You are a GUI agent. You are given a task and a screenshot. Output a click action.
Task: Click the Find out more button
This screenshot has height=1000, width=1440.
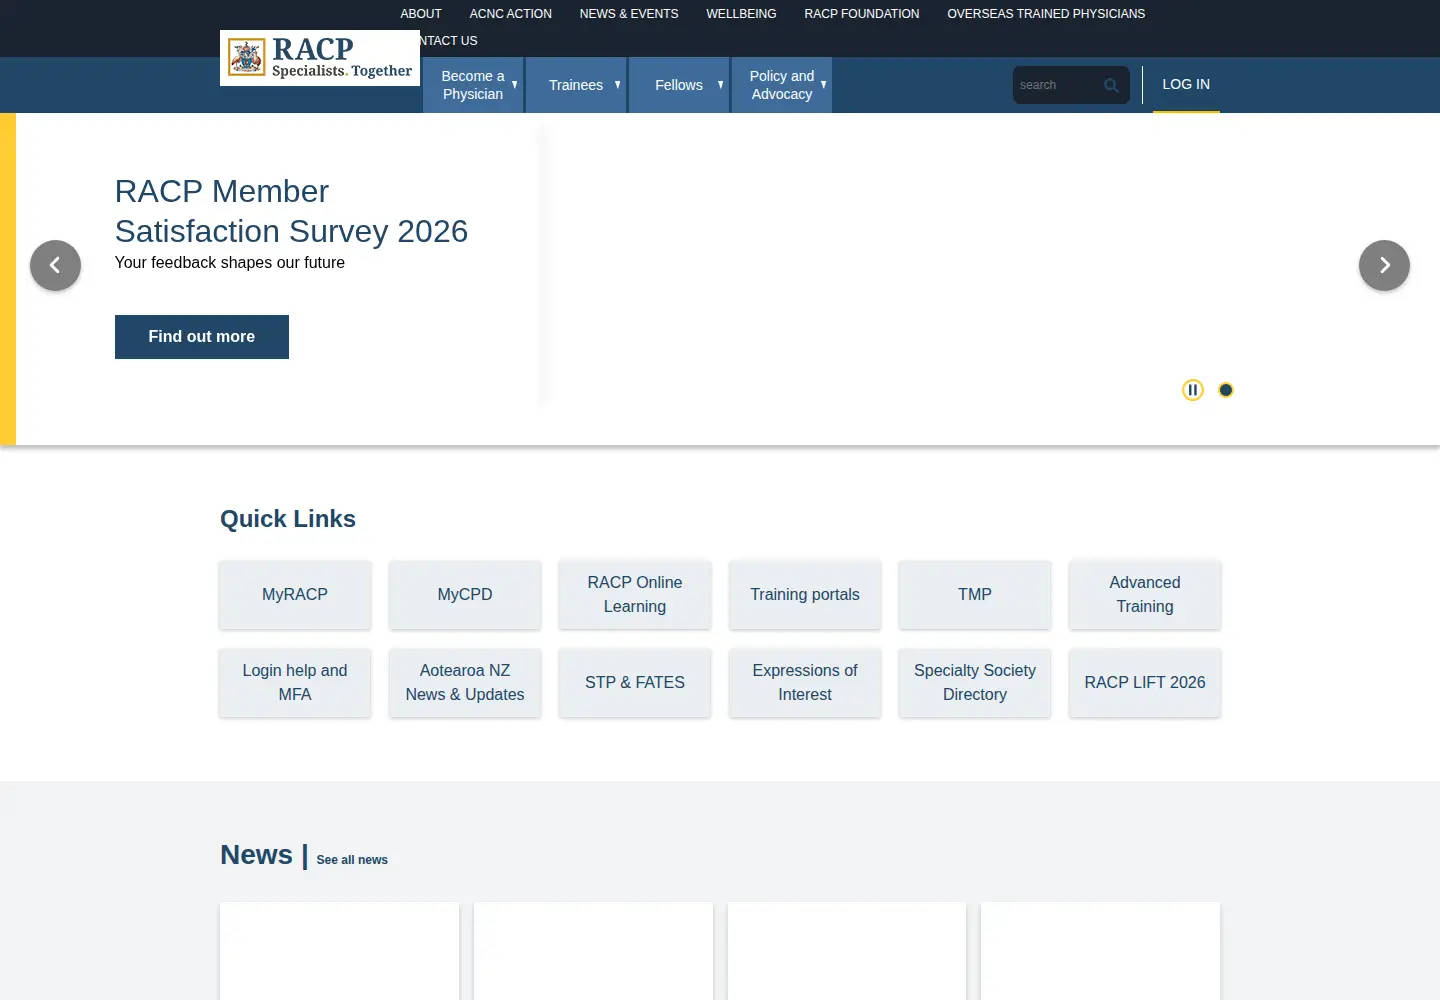tap(202, 337)
